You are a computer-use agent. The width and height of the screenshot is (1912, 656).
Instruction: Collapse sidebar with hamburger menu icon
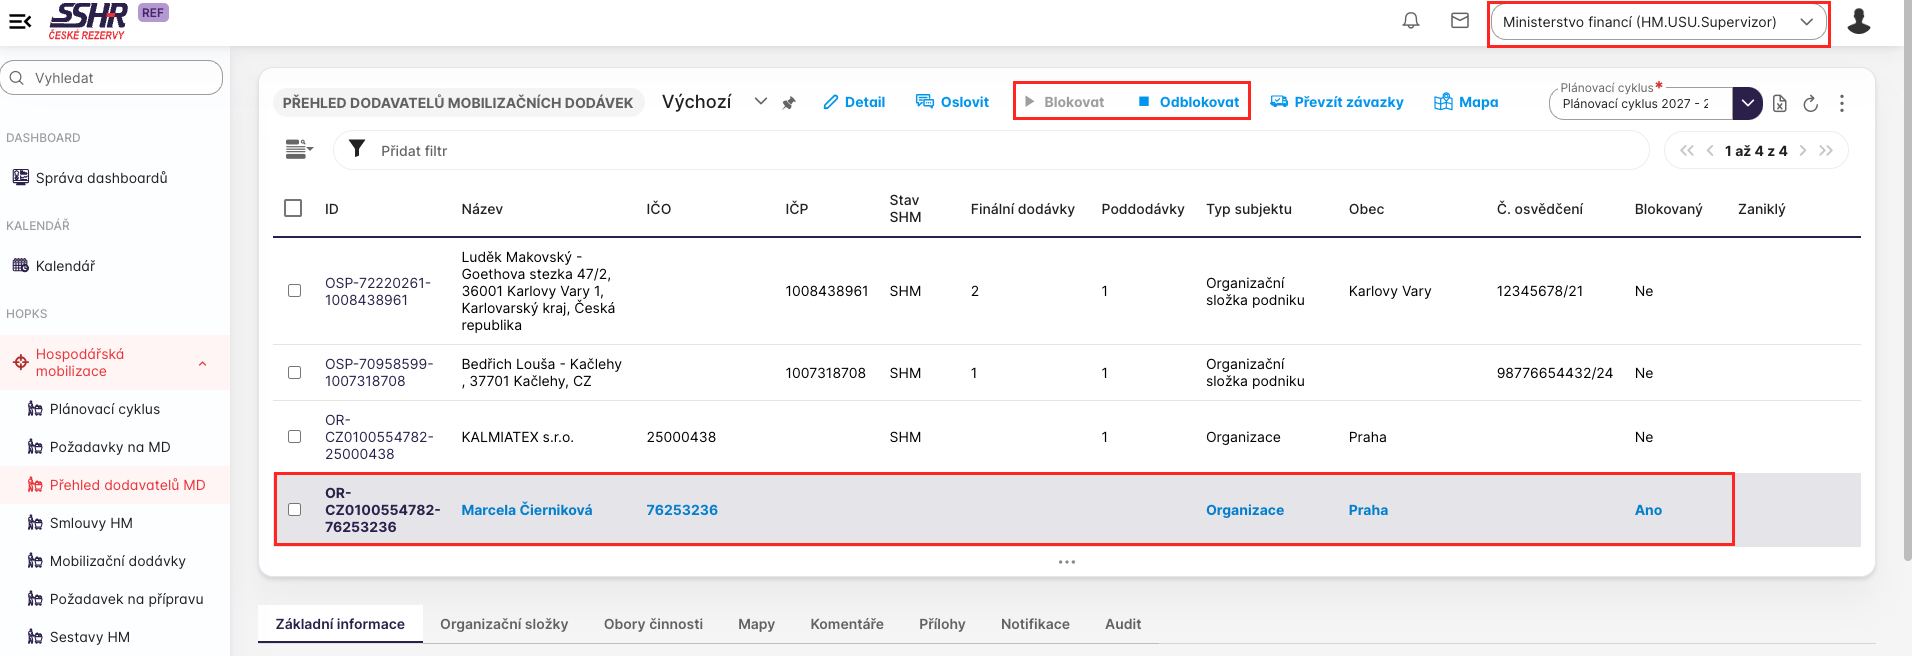(20, 21)
